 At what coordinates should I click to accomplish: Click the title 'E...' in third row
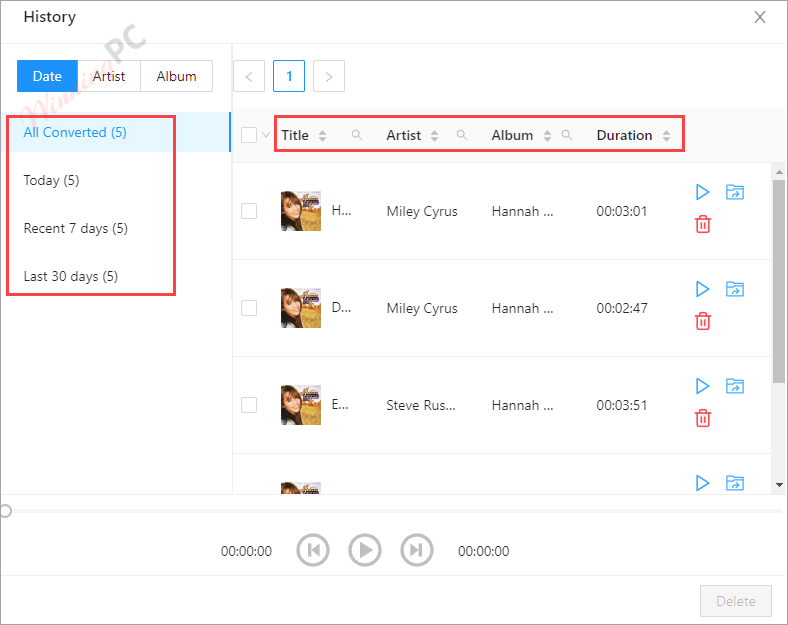click(x=340, y=405)
